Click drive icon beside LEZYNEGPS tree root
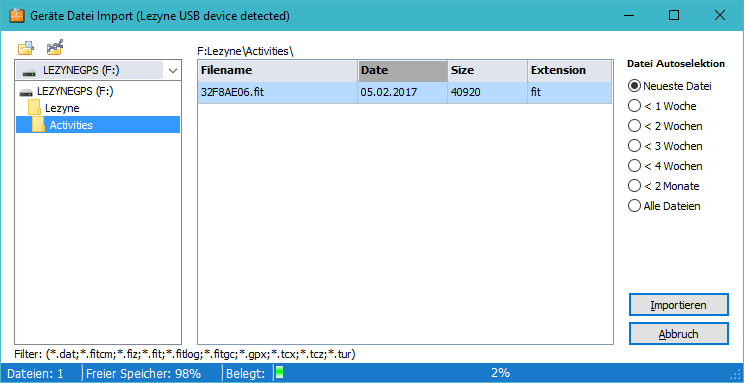744x383 pixels. tap(26, 92)
